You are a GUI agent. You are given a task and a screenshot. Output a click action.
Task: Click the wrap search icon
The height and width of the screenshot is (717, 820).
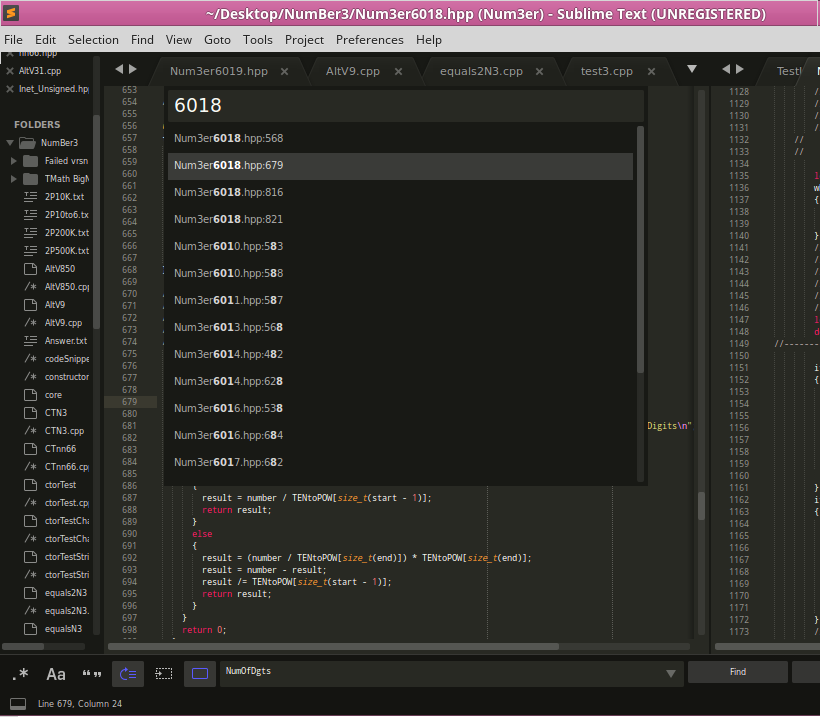(x=128, y=673)
